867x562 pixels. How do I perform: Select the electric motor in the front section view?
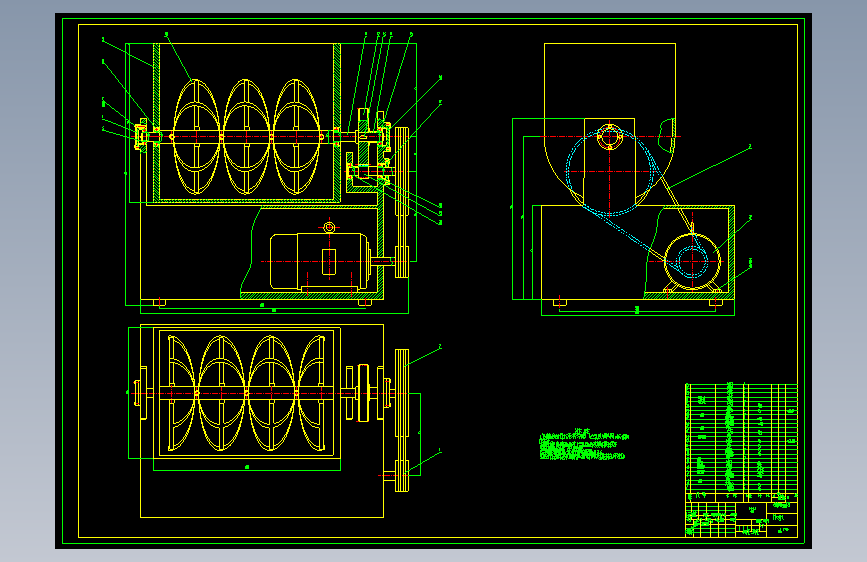(x=320, y=262)
